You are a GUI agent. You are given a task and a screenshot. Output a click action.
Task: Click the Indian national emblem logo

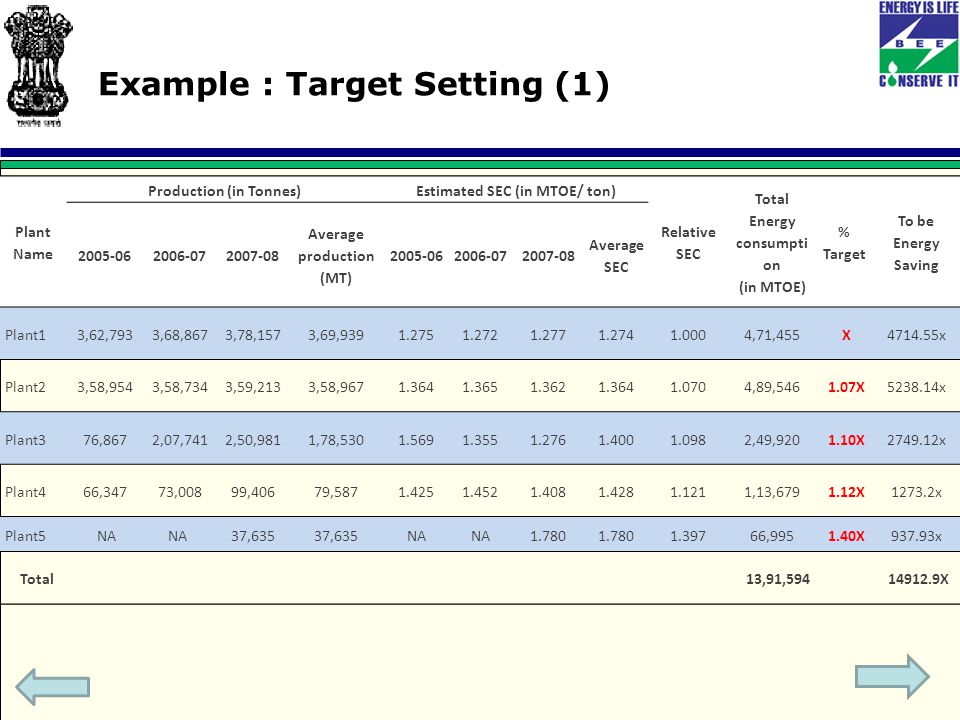coord(38,66)
